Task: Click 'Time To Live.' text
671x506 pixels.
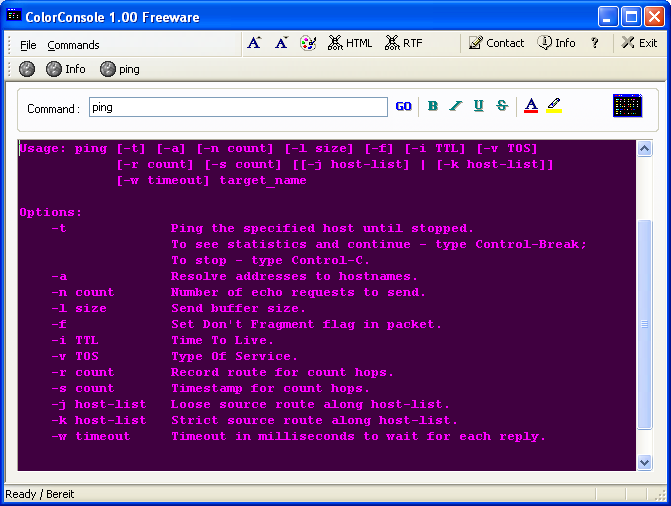Action: [222, 340]
